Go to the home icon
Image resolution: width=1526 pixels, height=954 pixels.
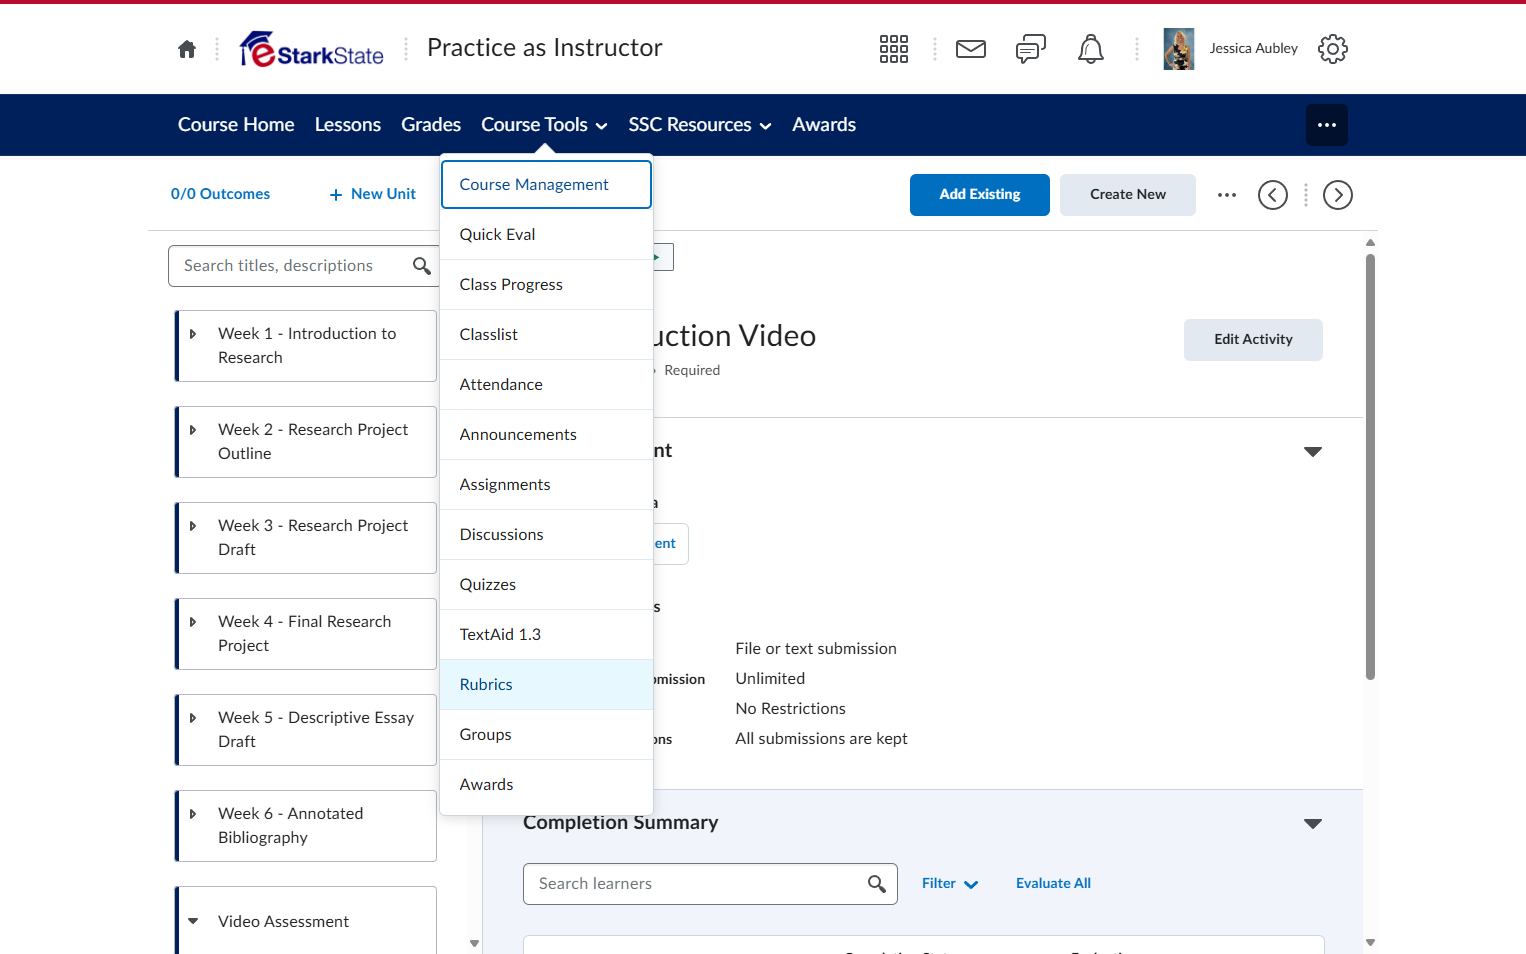187,49
